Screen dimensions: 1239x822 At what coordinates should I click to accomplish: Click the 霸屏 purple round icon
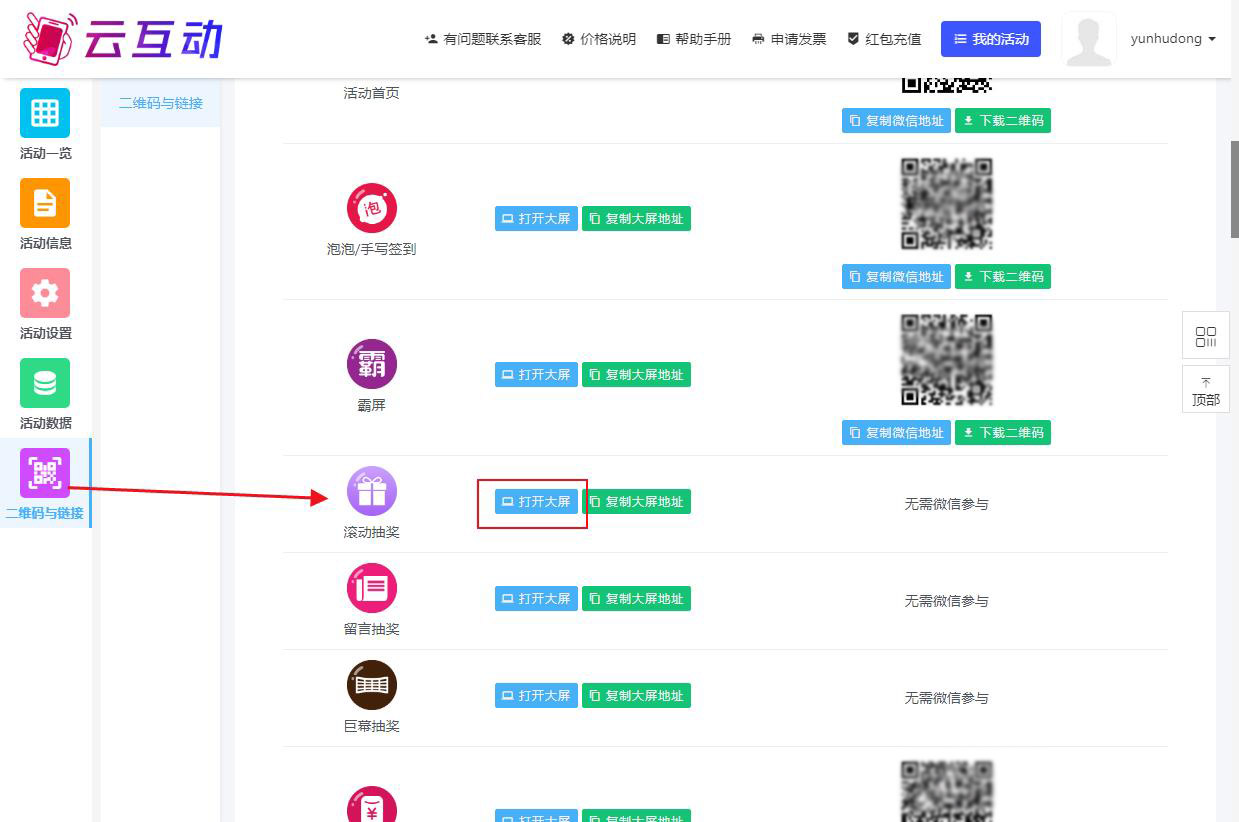coord(372,364)
